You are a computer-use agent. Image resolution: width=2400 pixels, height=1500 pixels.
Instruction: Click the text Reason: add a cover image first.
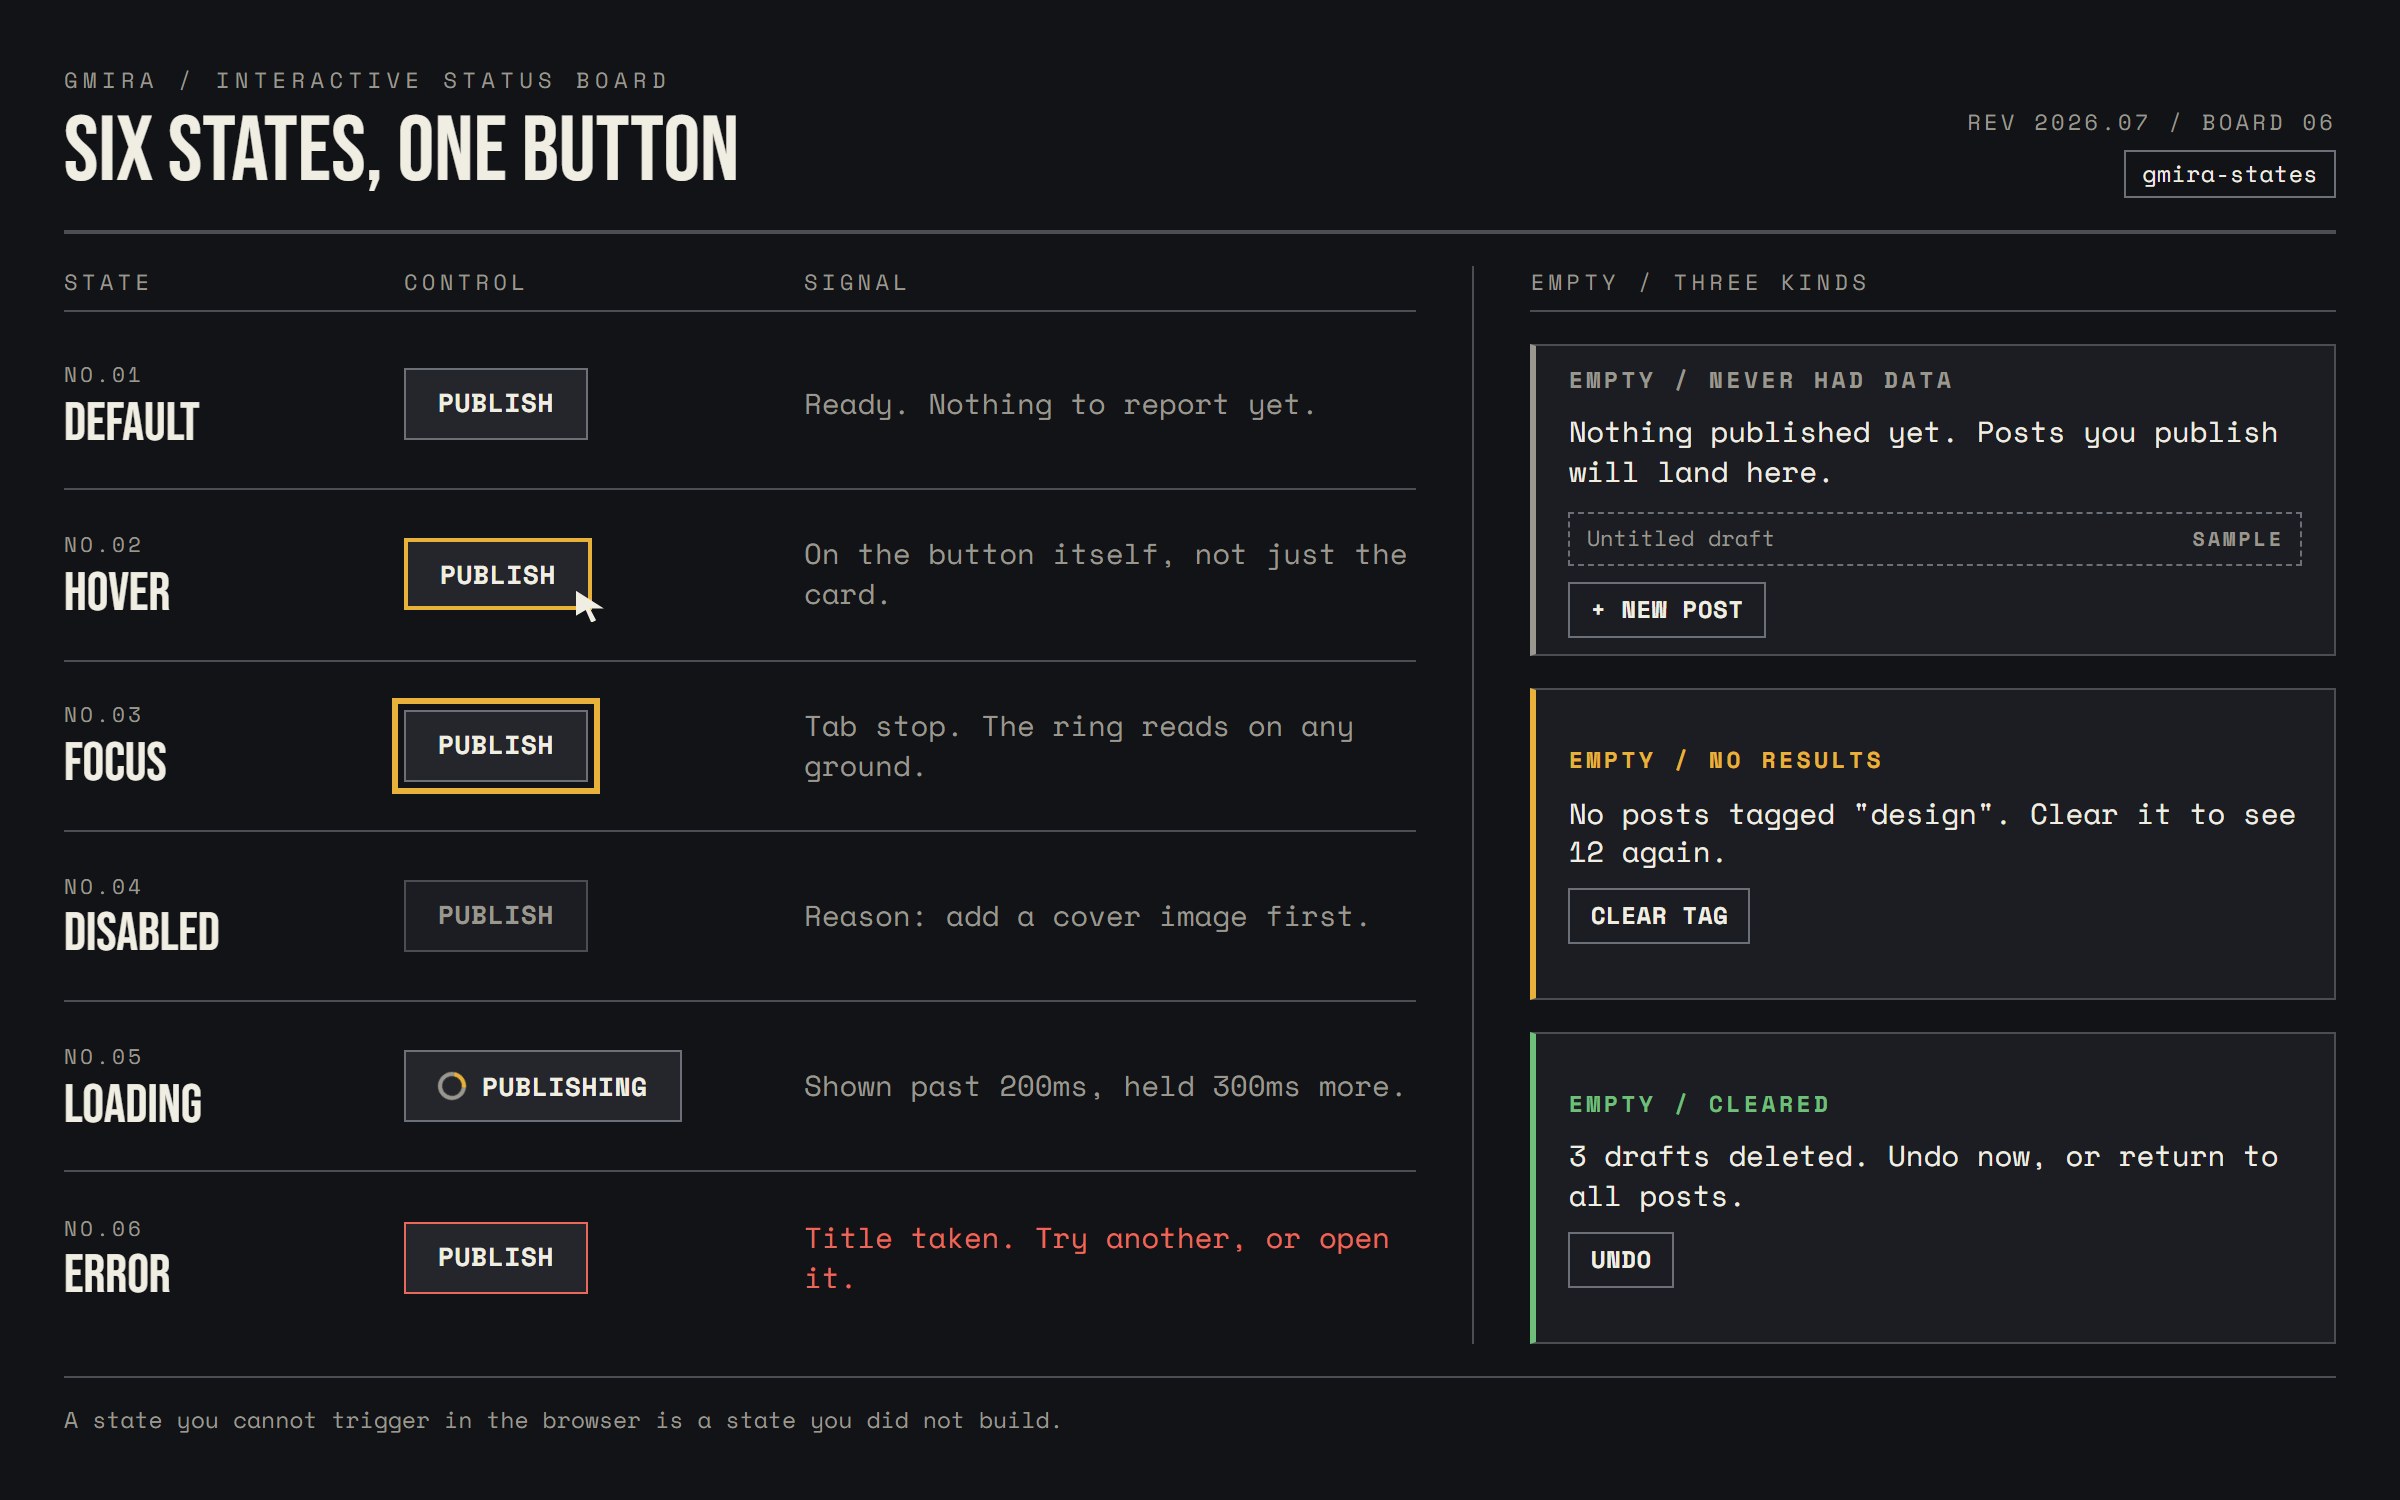pos(1086,917)
